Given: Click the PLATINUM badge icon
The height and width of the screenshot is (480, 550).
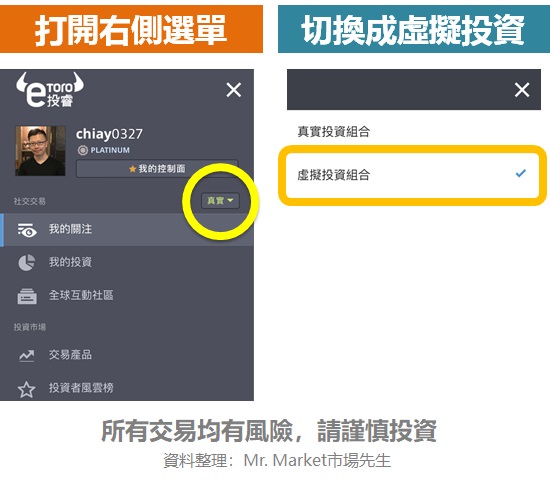Looking at the screenshot, I should [x=83, y=151].
